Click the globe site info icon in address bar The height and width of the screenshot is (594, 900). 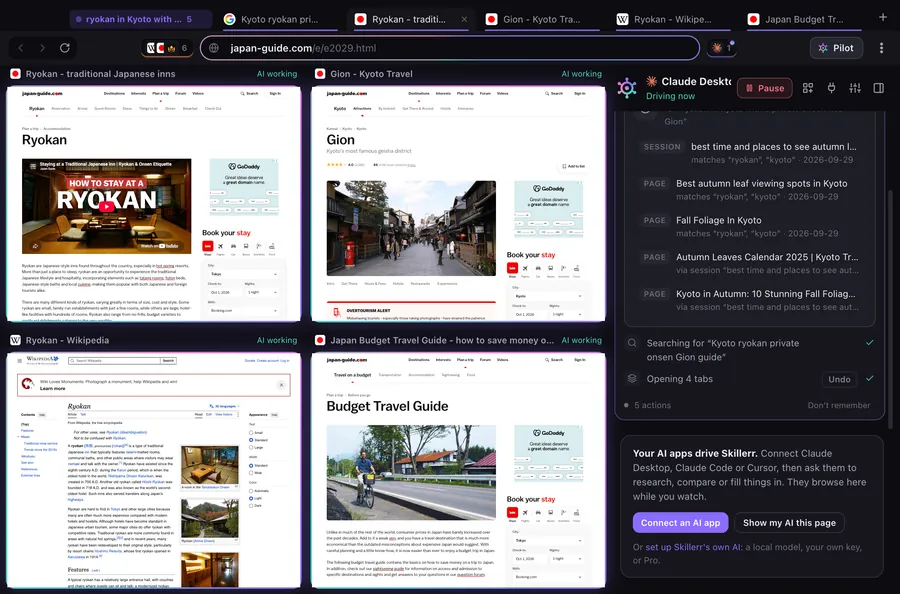click(214, 48)
